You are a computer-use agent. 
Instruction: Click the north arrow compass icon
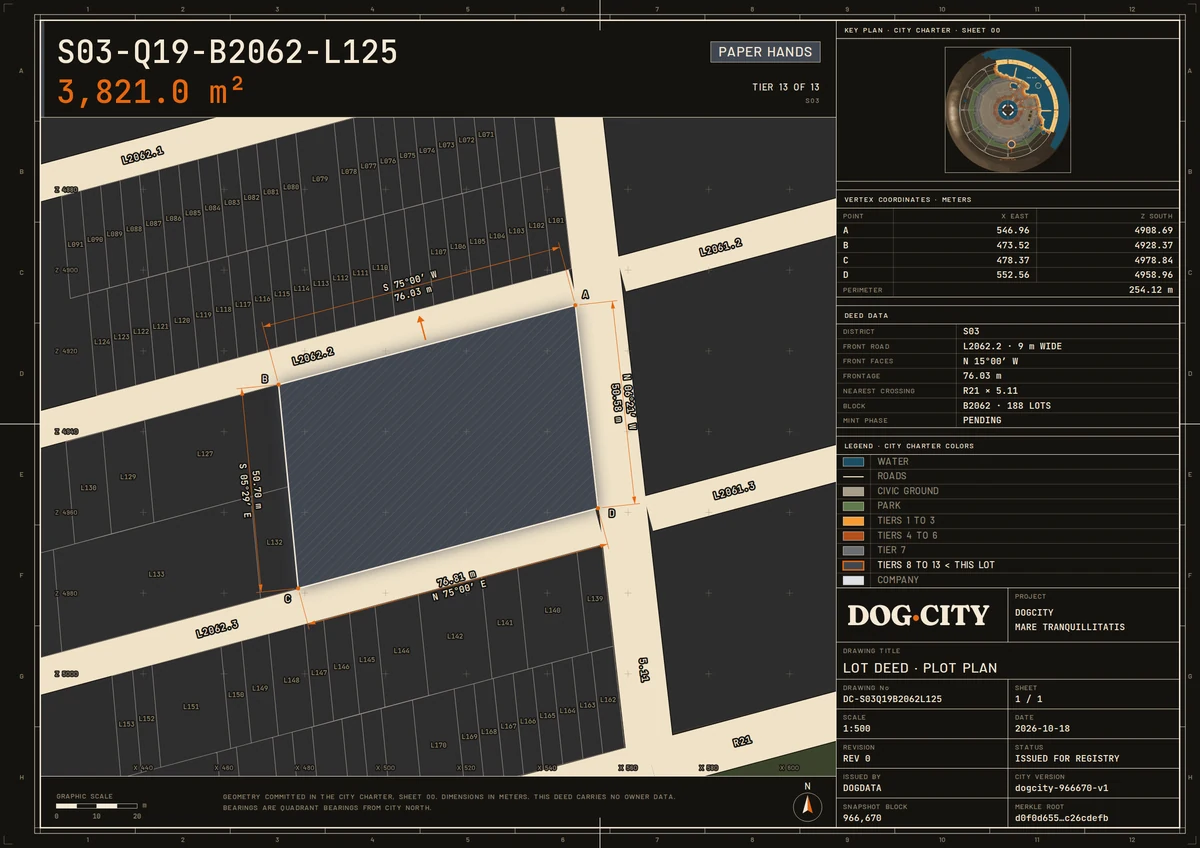807,806
